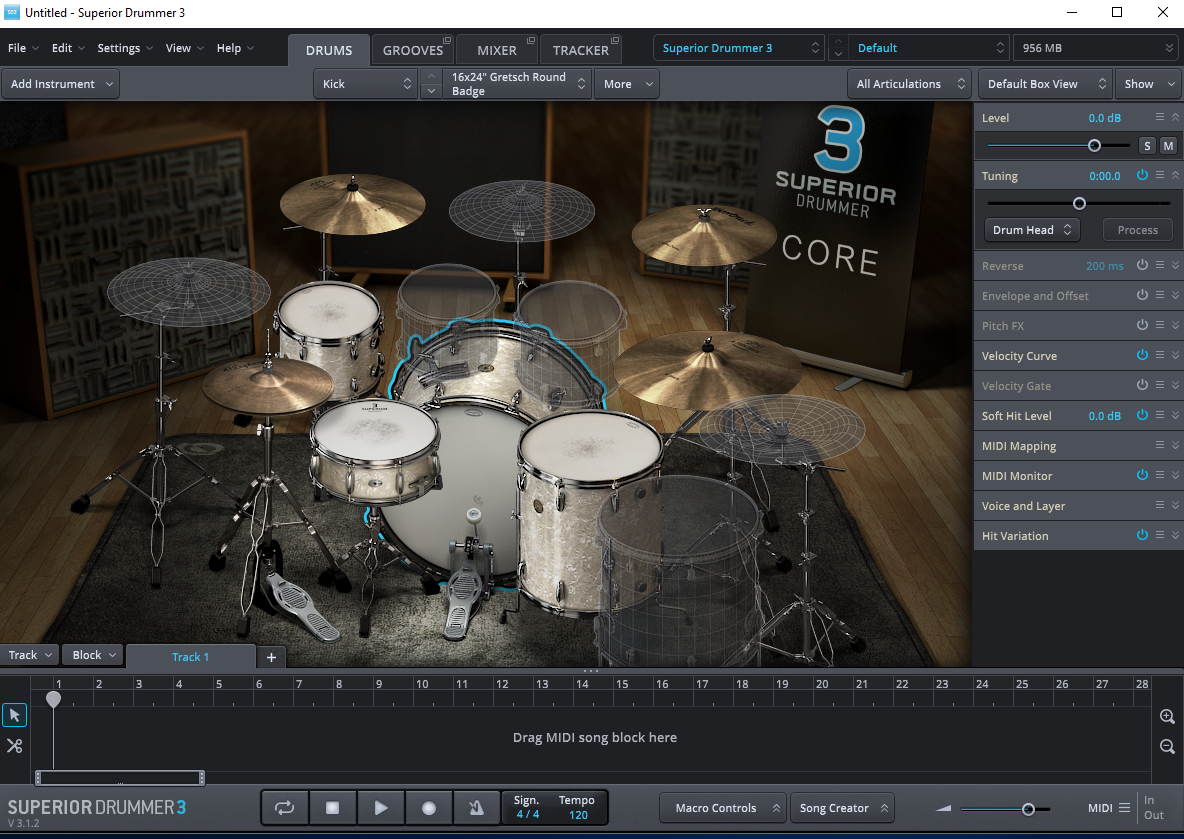
Task: Add a new track with the plus button
Action: (x=271, y=657)
